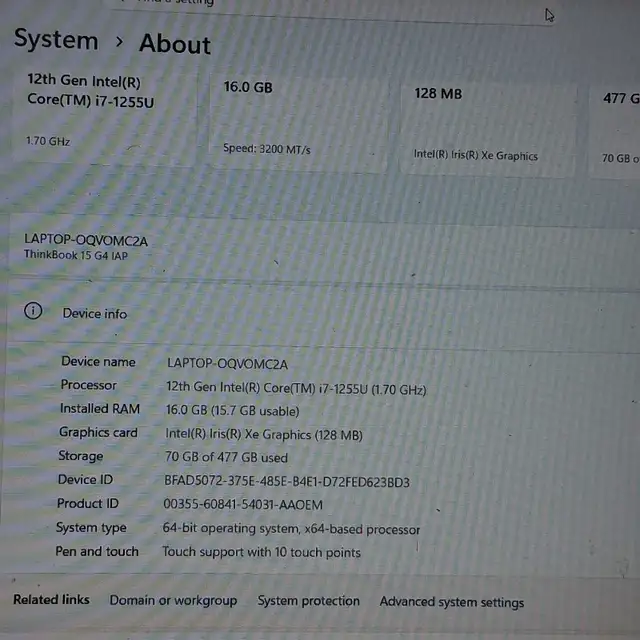Select the Device name value LAPTOP-OQVOMC2A in Device info
Screen dimensions: 640x640
[227, 364]
